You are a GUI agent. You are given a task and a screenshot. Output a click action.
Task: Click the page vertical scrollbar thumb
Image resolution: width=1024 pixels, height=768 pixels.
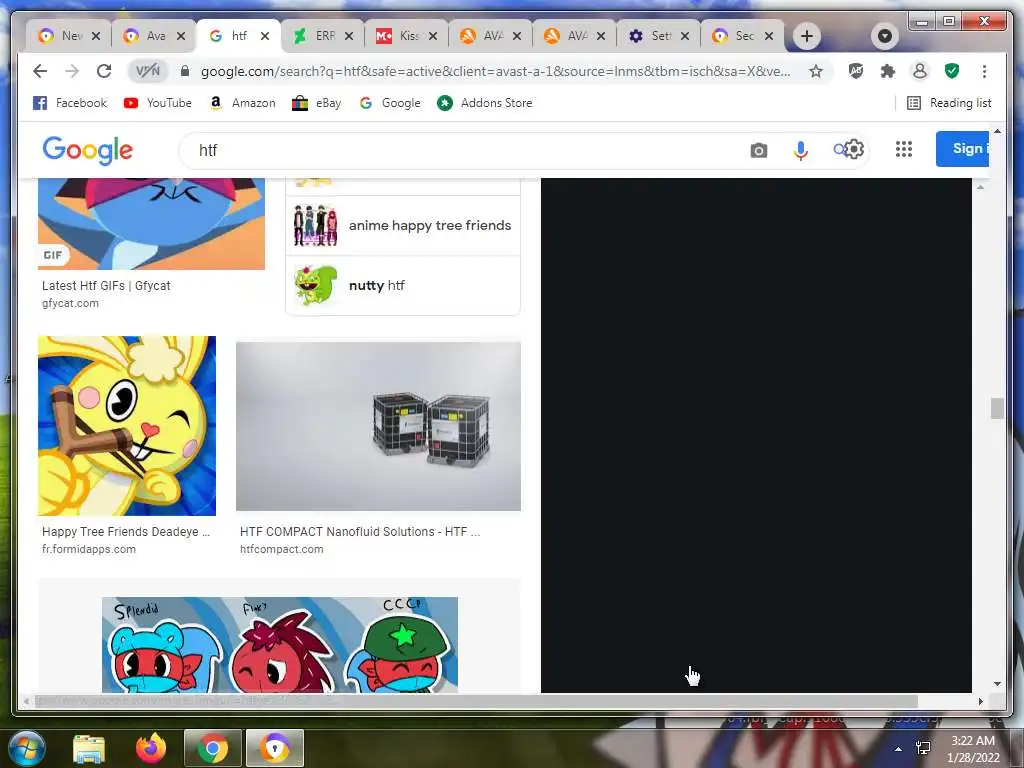click(997, 409)
